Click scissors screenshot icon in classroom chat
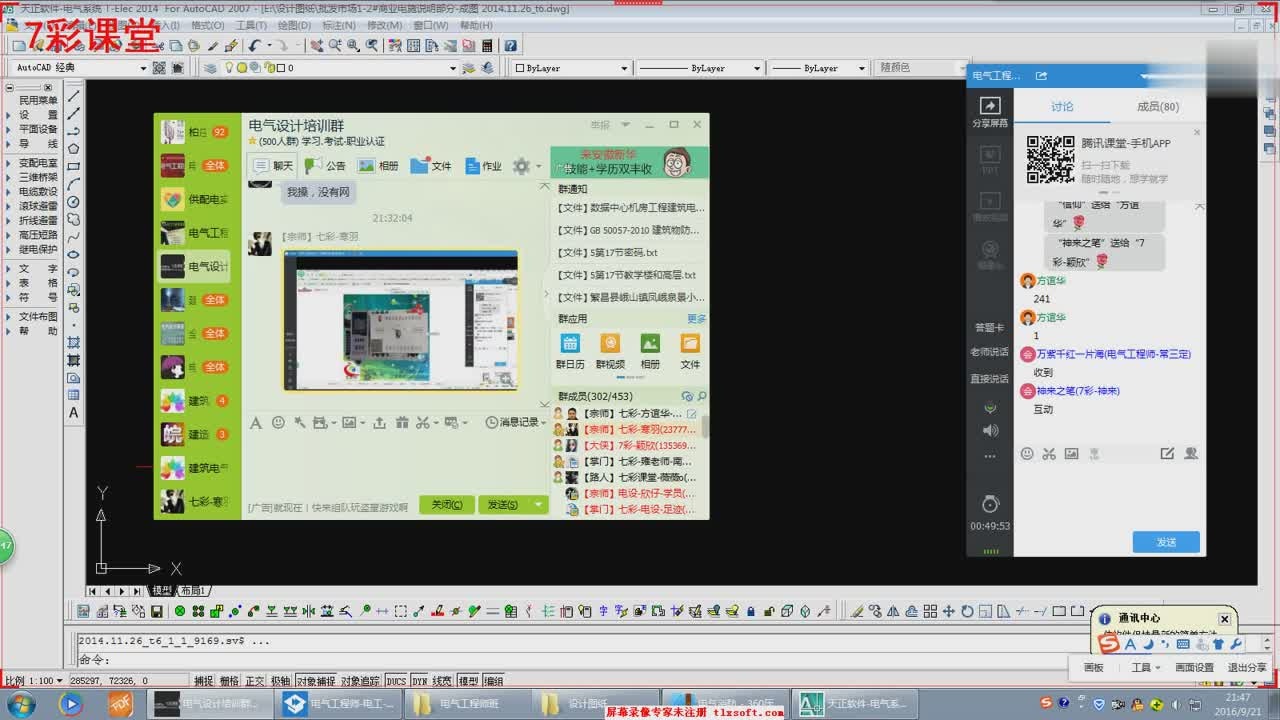The height and width of the screenshot is (720, 1280). (x=1049, y=454)
